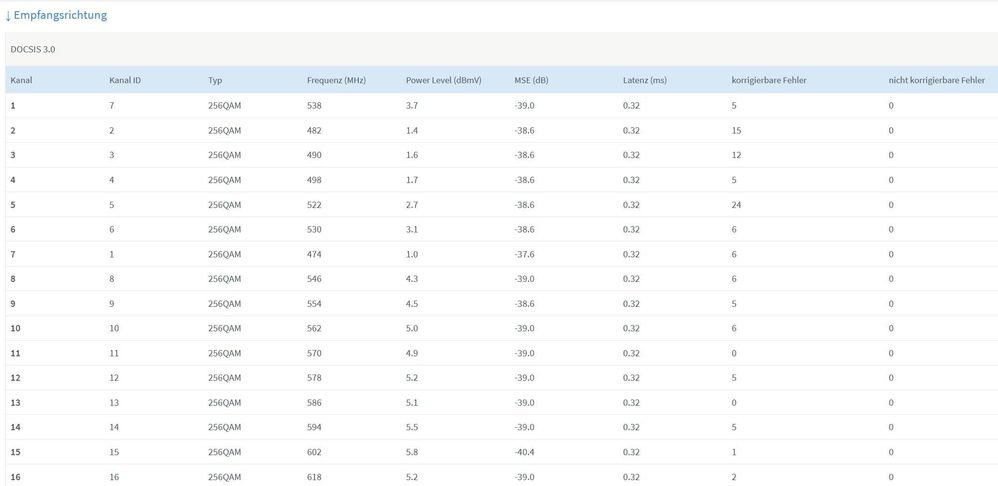Screen dimensions: 998x486
Task: Click power level 5.5
Action: pyautogui.click(x=412, y=427)
